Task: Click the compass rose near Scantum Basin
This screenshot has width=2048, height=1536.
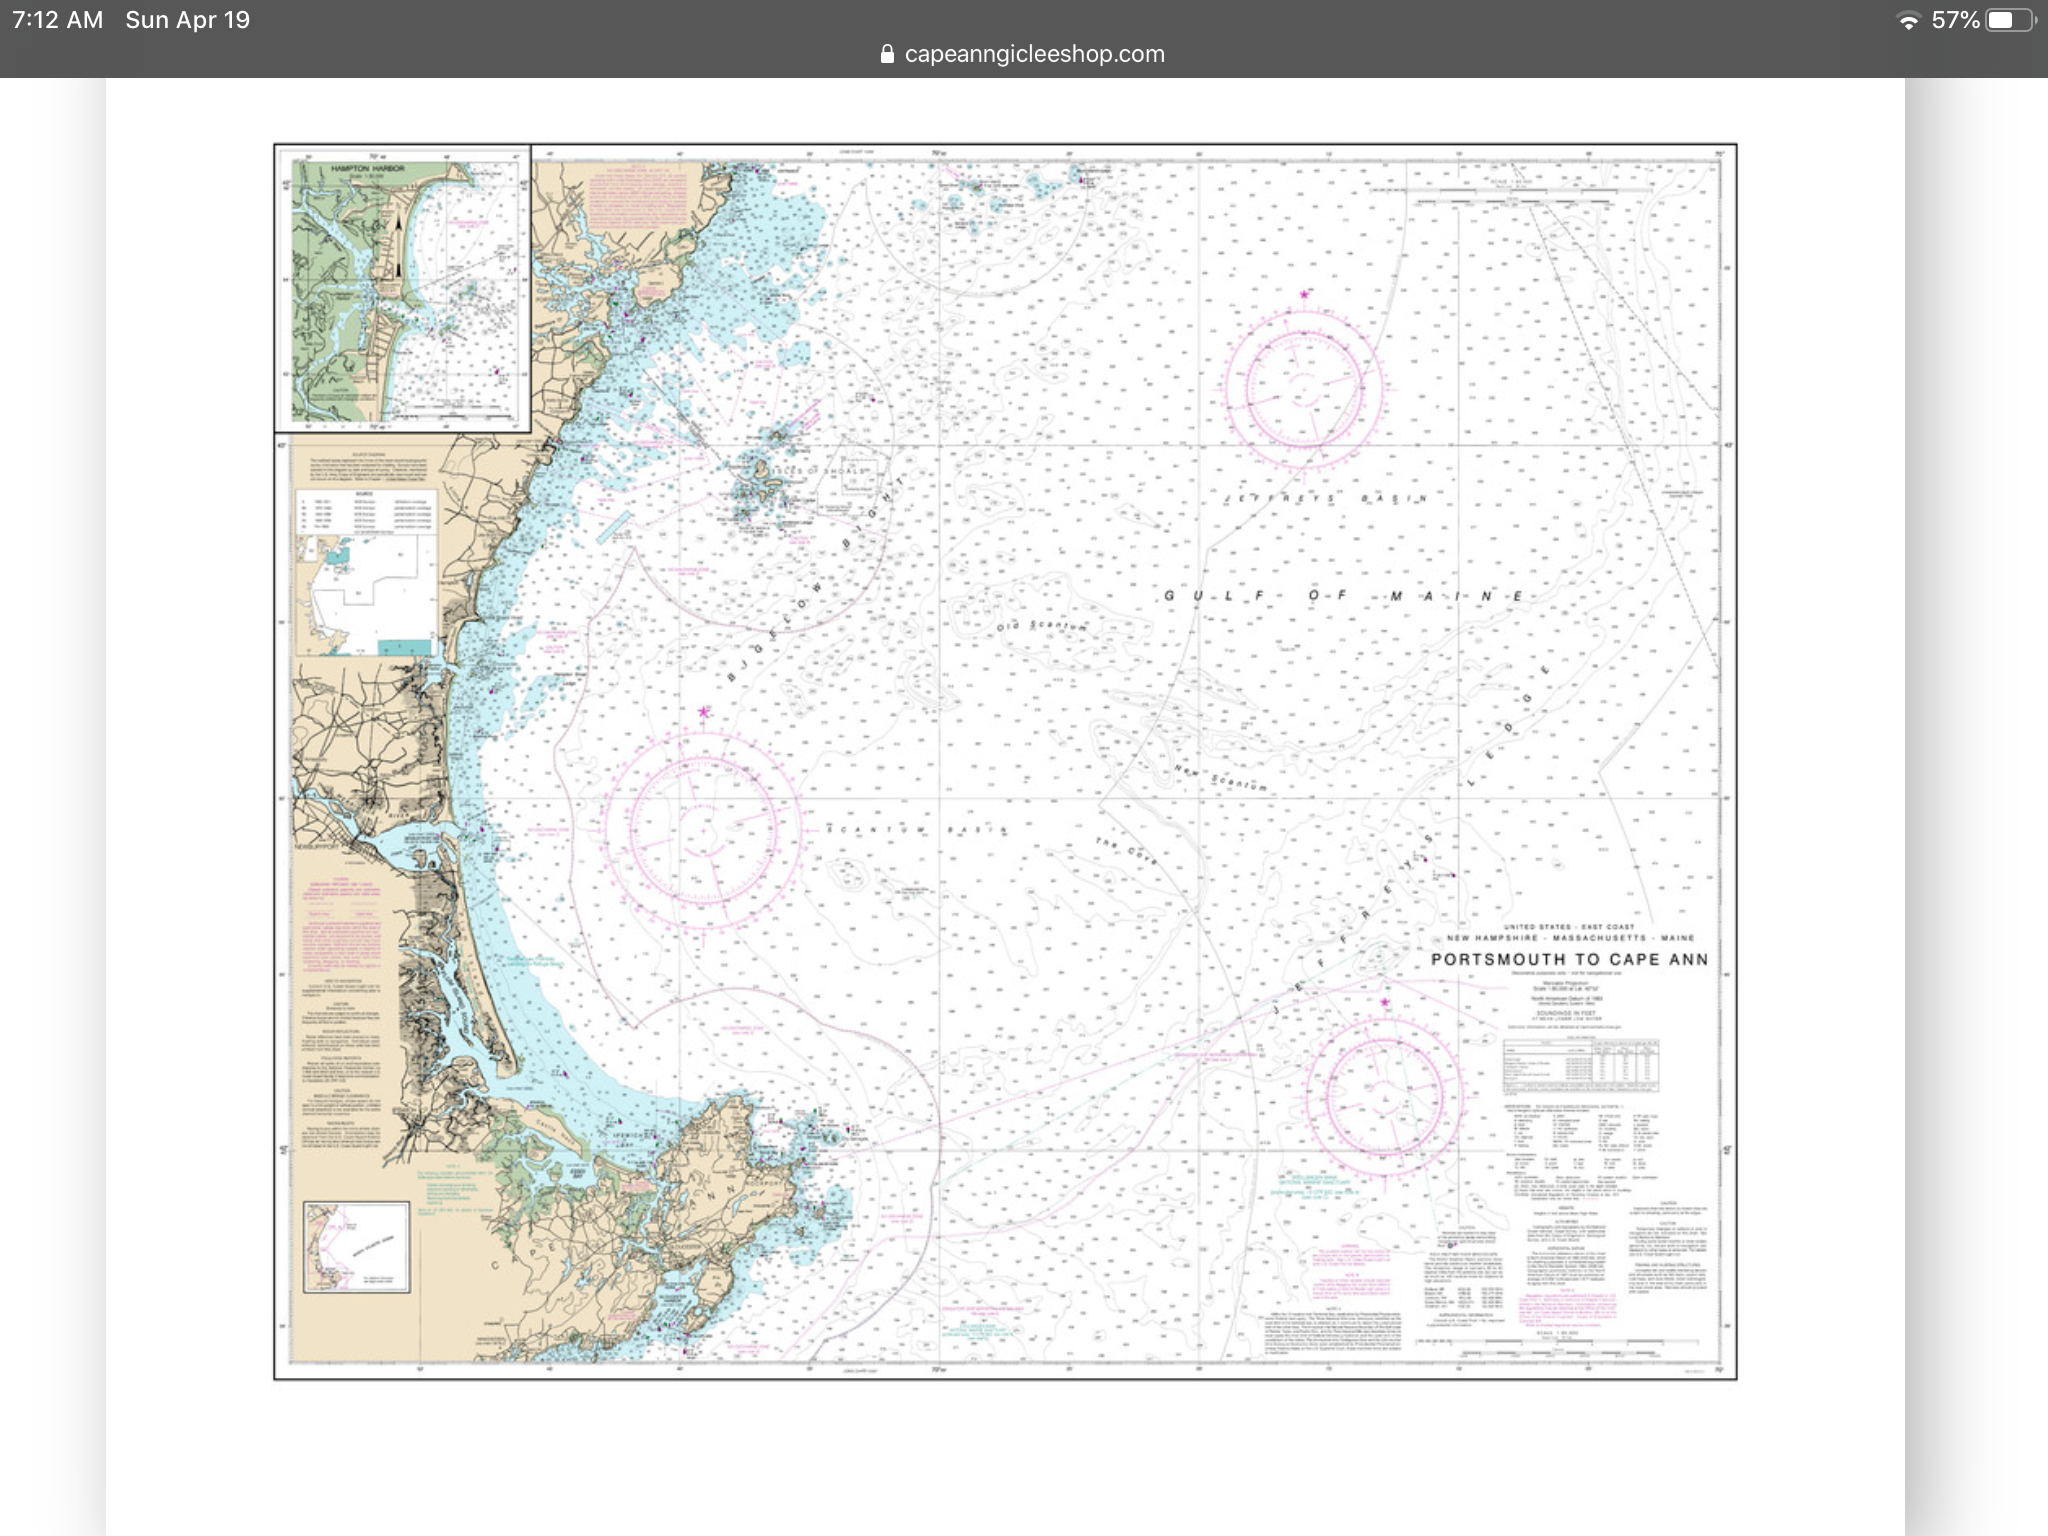Action: coord(703,830)
